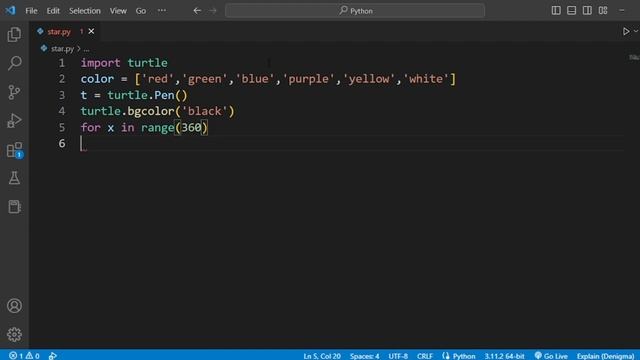
Task: Click Spaces: 4 indentation setting
Action: (x=364, y=356)
